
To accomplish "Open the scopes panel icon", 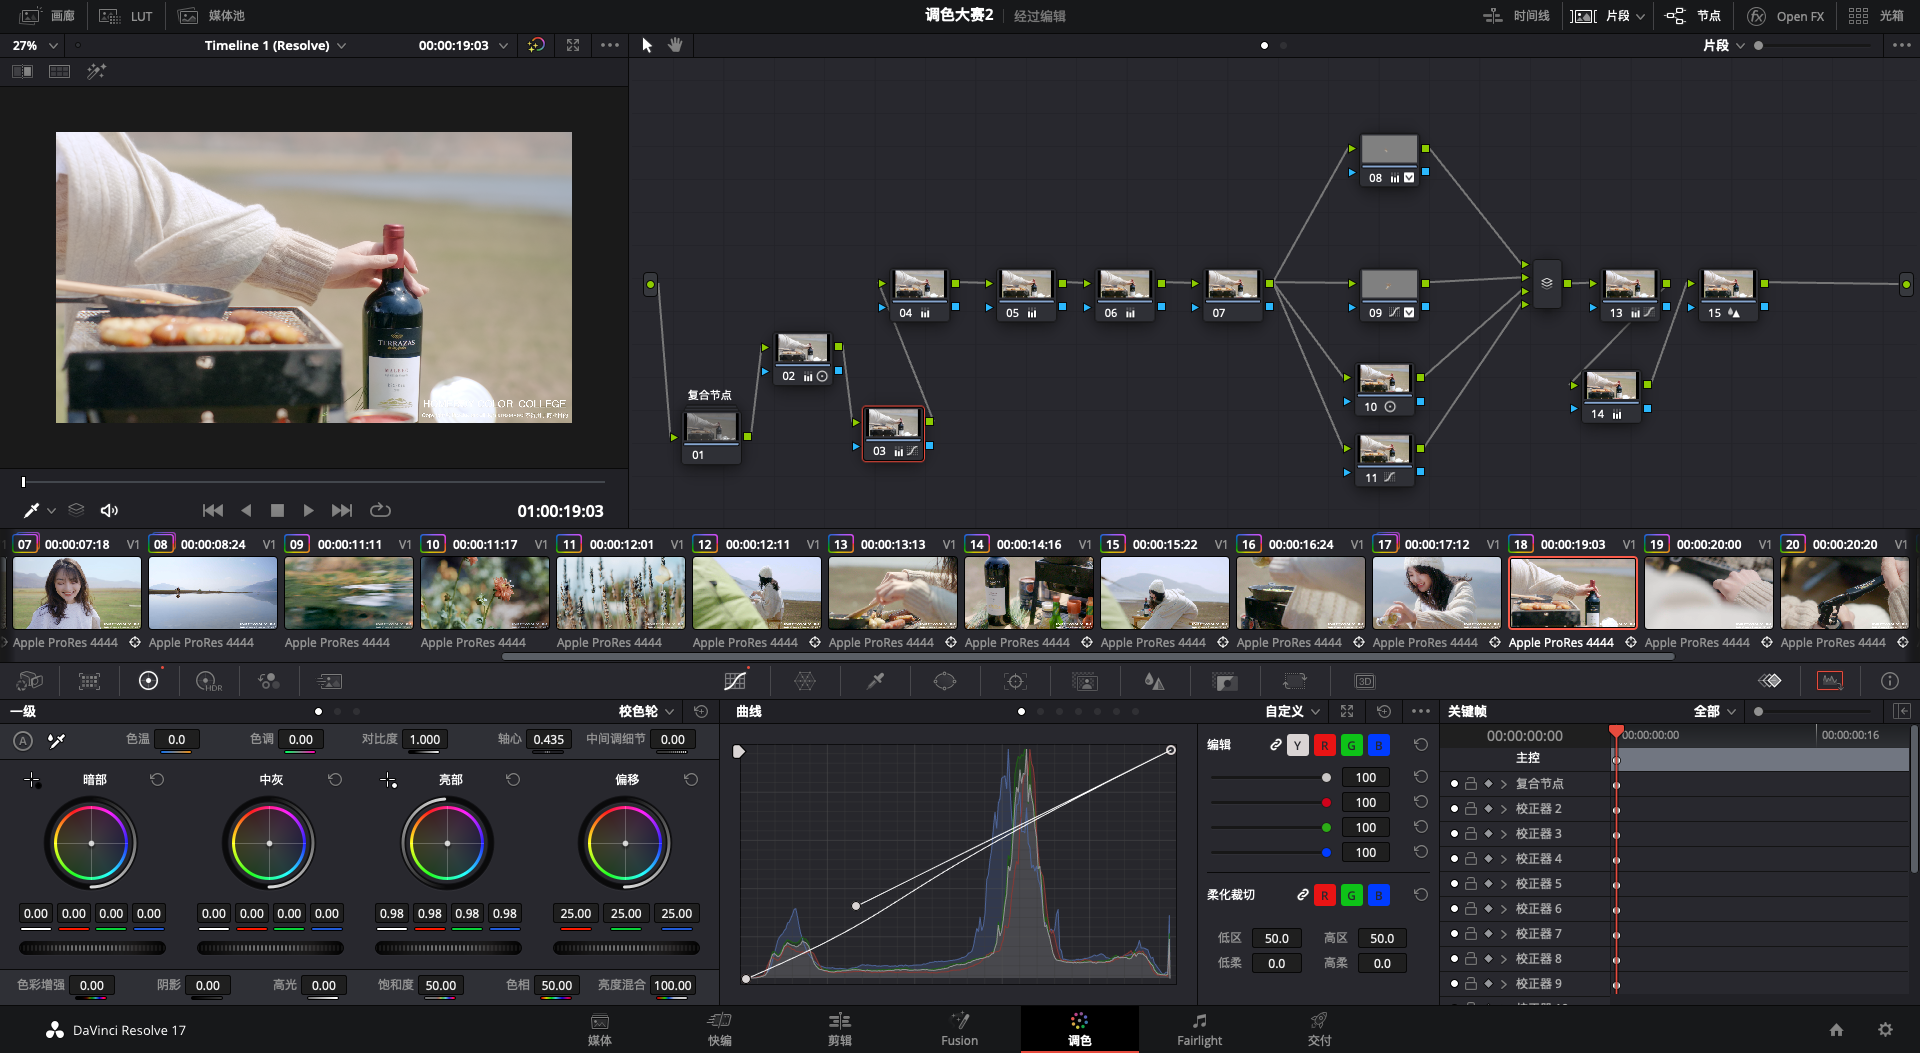I will point(1829,681).
